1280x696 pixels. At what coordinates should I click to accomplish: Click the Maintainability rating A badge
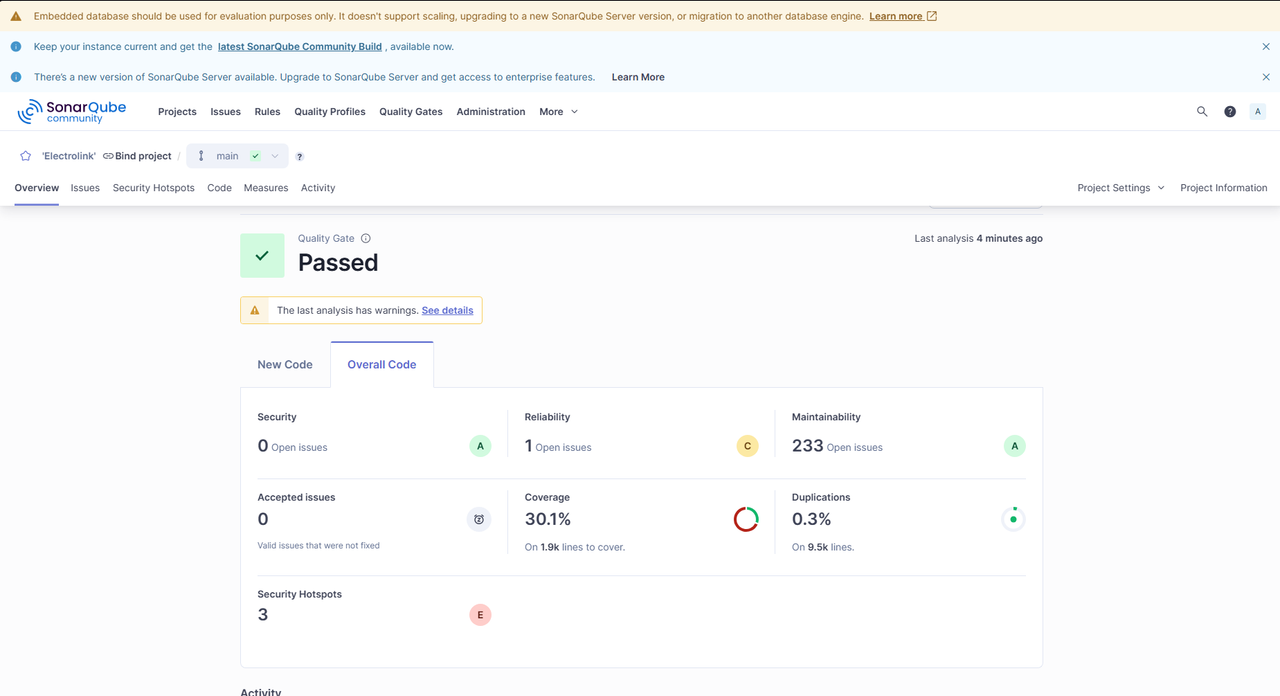[1014, 446]
